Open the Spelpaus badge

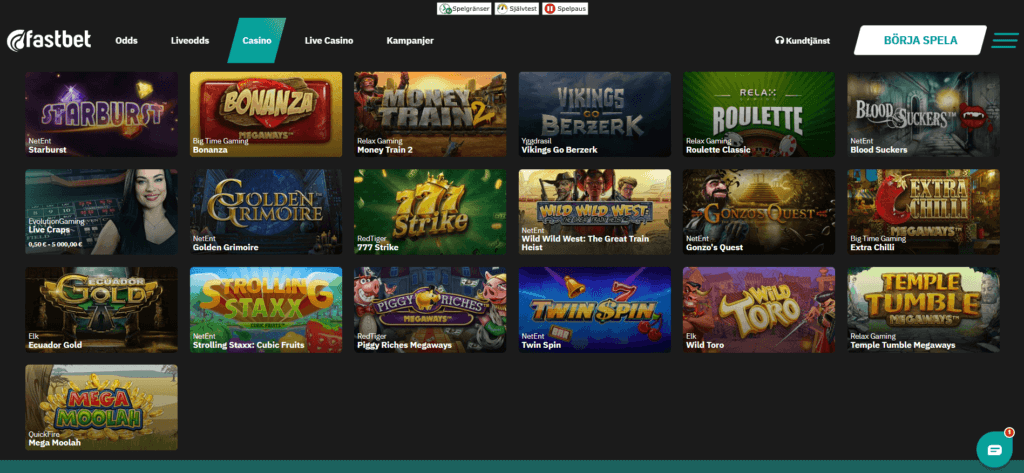565,9
